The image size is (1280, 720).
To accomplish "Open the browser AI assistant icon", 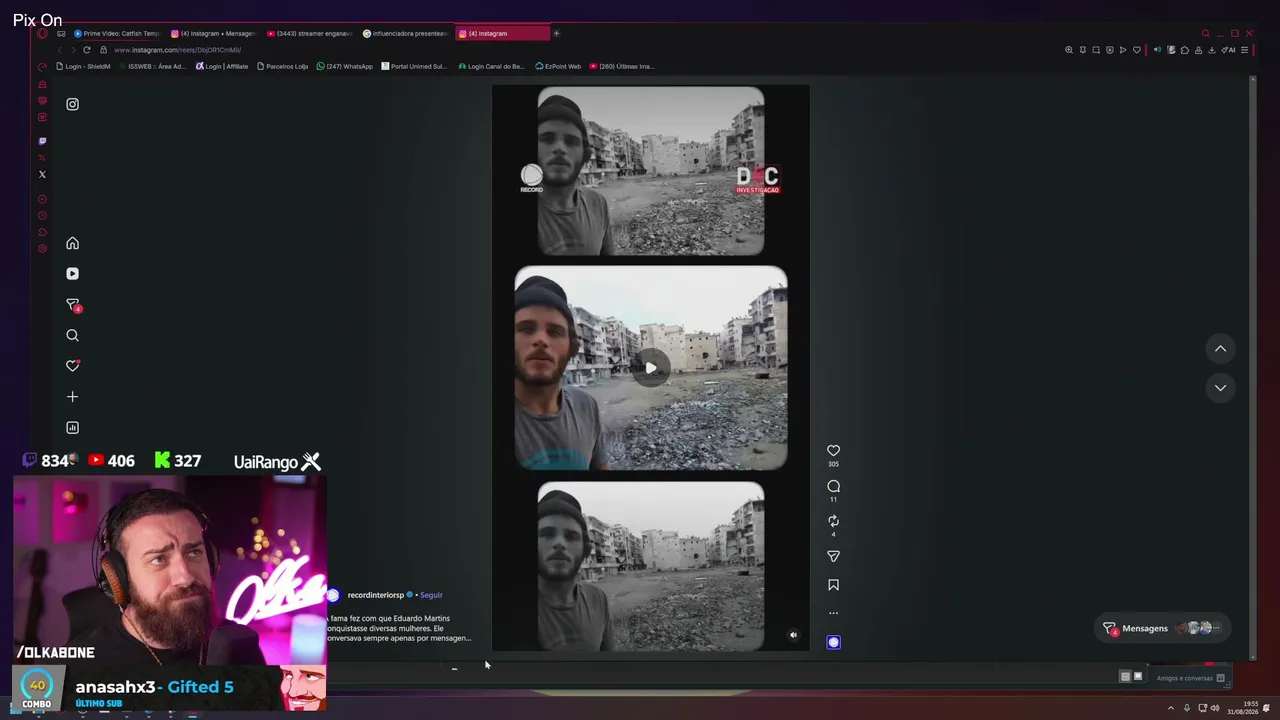I will click(x=1229, y=50).
